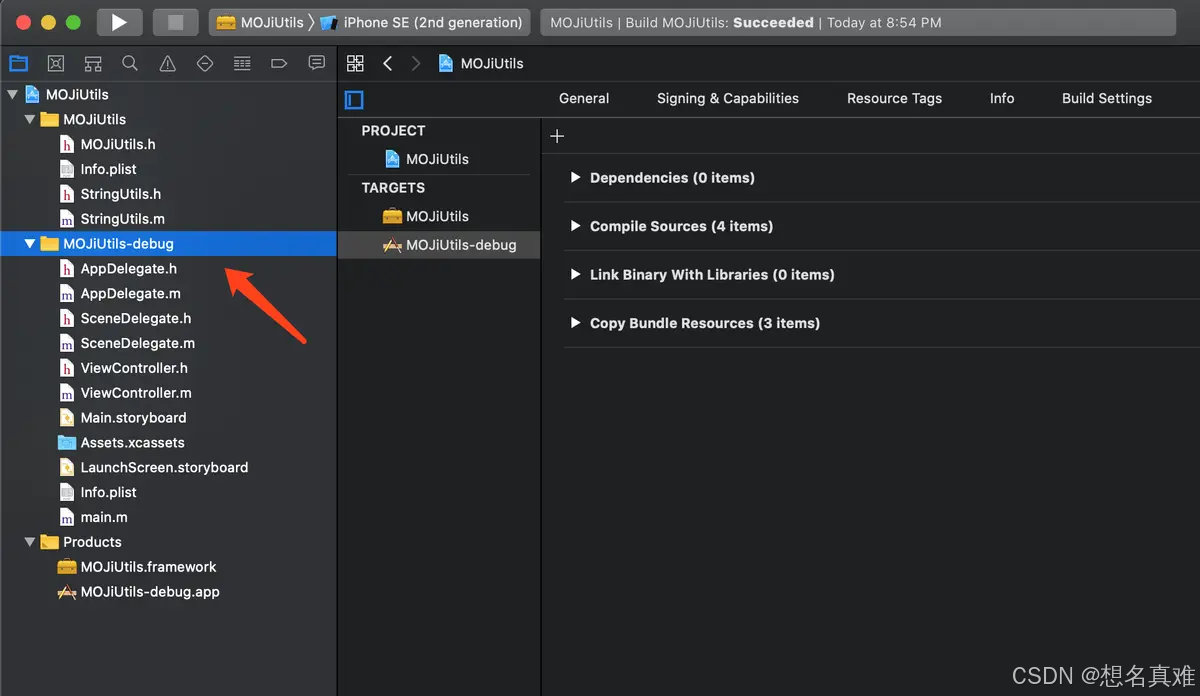Switch to the Signing & Capabilities tab
1200x696 pixels.
click(728, 98)
